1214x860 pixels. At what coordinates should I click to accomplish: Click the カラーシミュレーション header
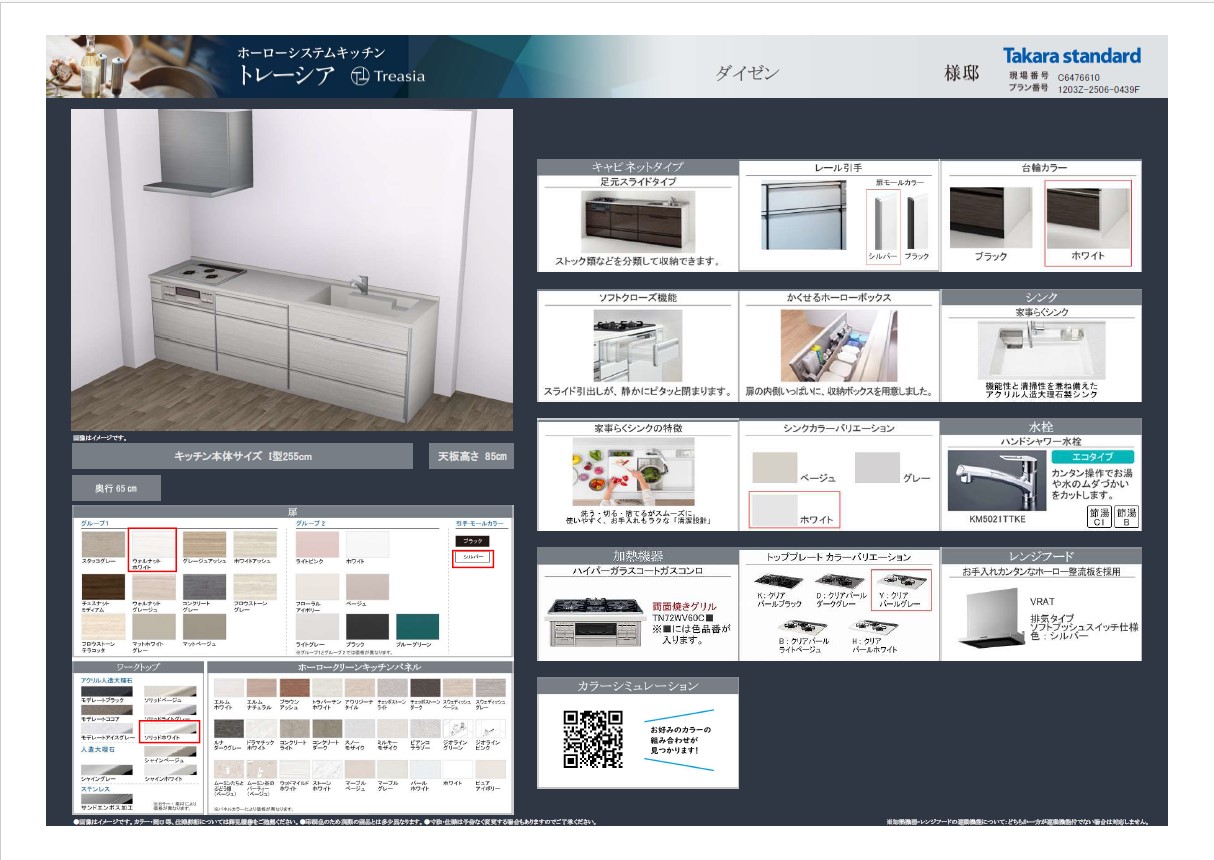click(638, 686)
